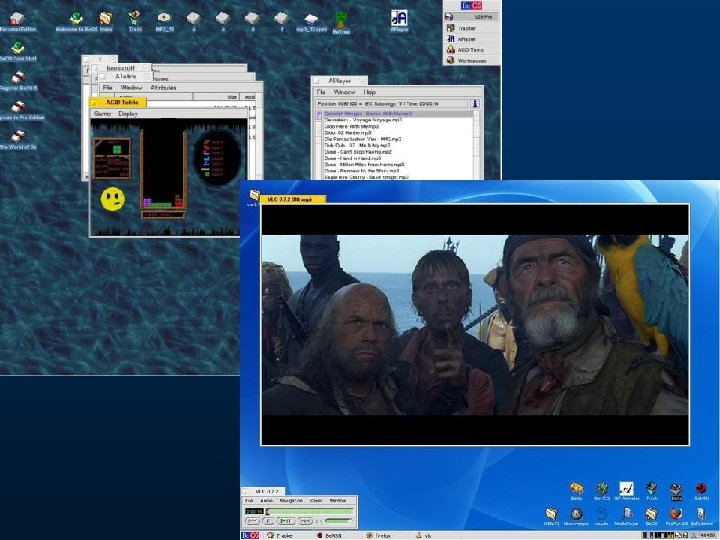Image resolution: width=720 pixels, height=540 pixels.
Task: Click the BeOS logo in the bottom taskbar
Action: pyautogui.click(x=250, y=535)
